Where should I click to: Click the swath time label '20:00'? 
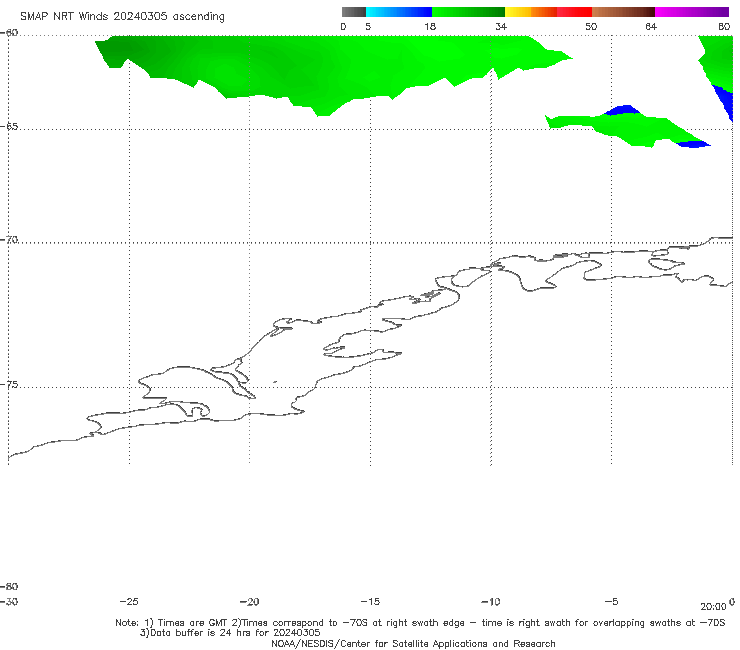713,607
